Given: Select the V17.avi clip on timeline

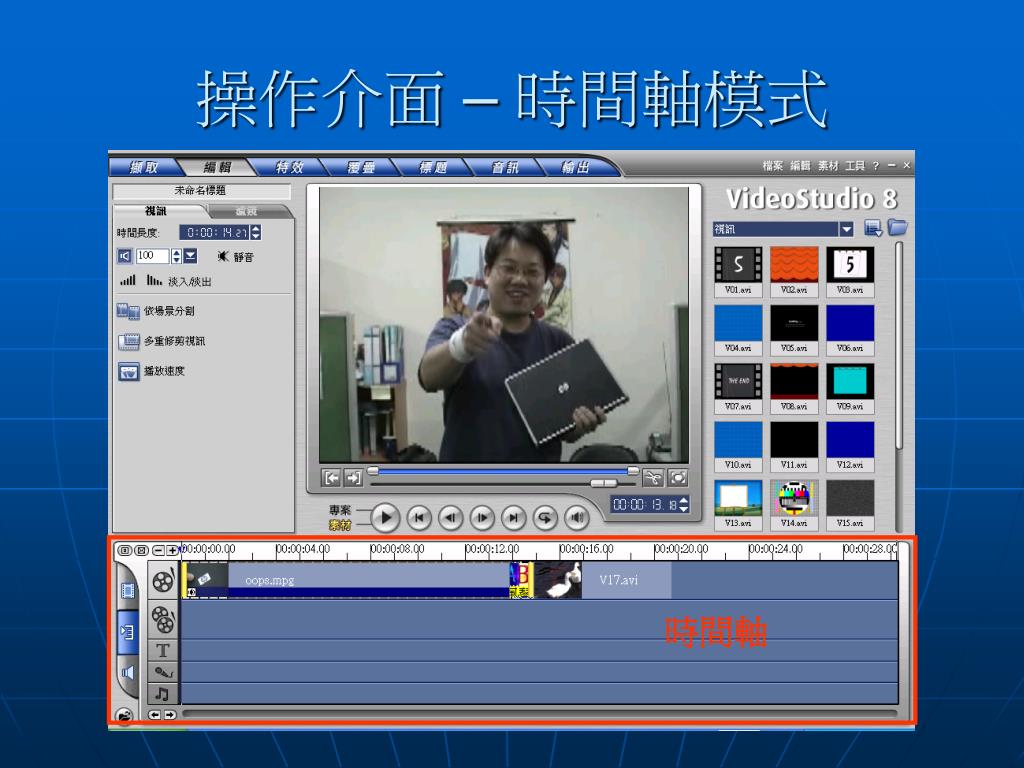Looking at the screenshot, I should click(x=603, y=580).
